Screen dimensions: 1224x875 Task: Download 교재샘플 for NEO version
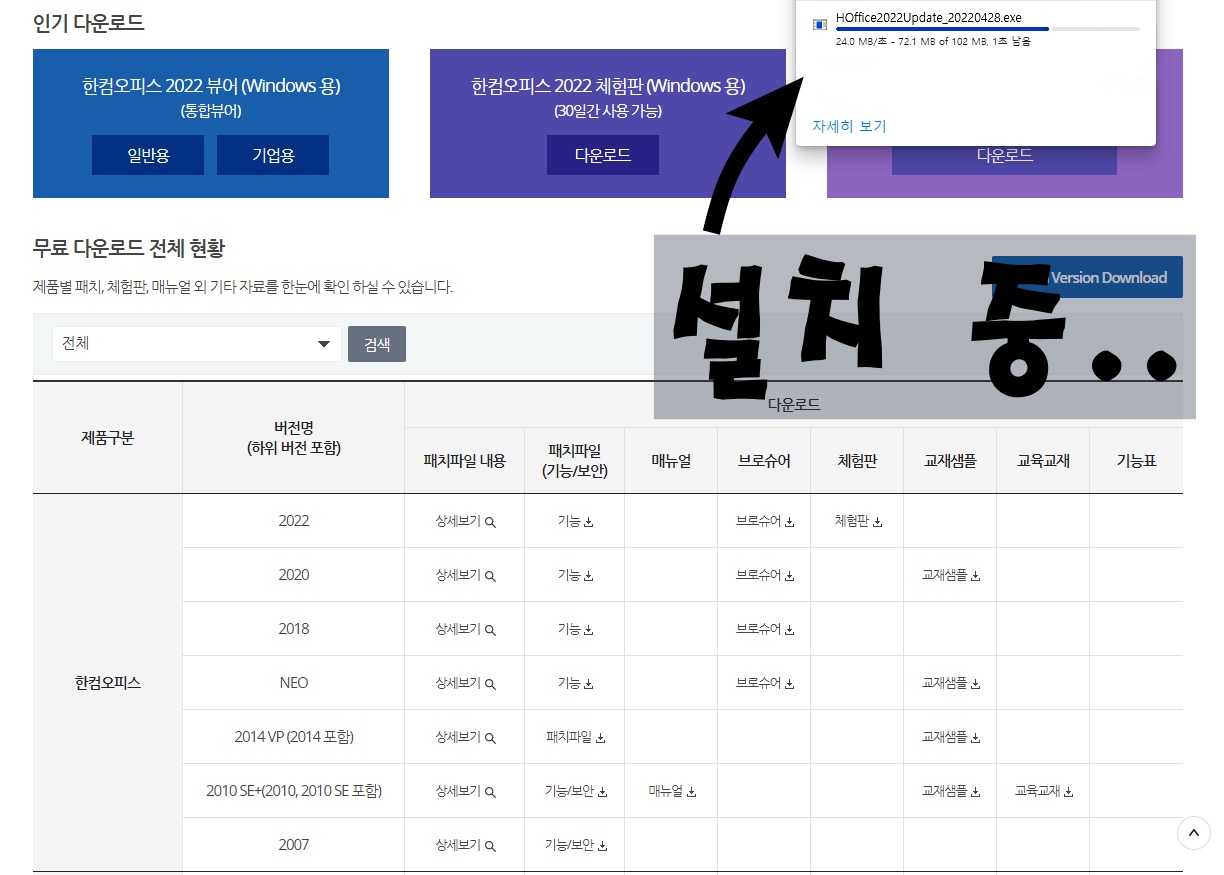point(951,683)
